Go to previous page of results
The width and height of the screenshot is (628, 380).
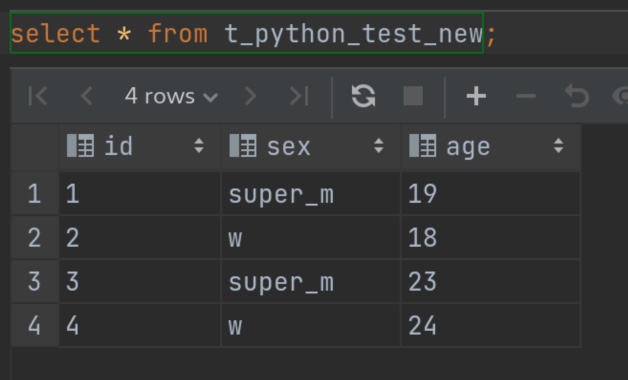tap(87, 96)
